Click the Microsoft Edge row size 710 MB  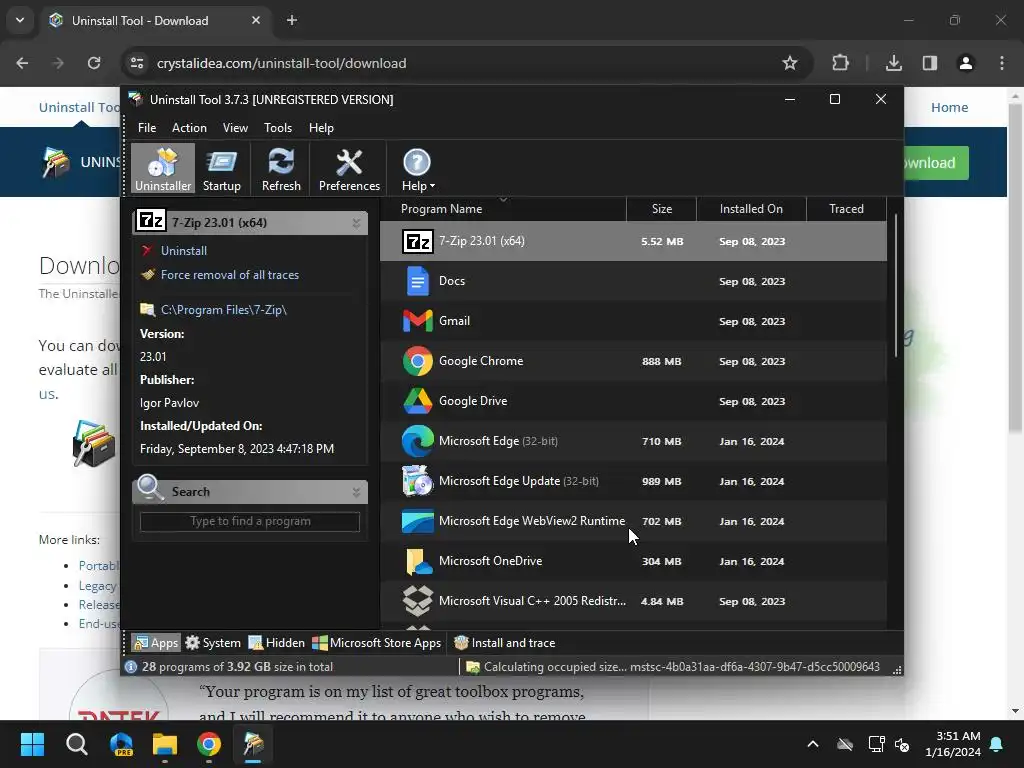(662, 441)
